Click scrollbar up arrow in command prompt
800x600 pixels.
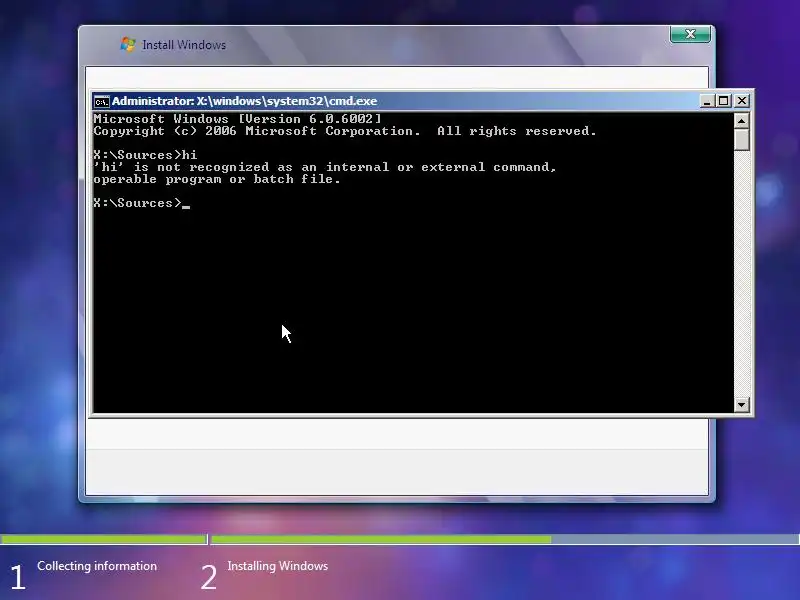point(741,121)
